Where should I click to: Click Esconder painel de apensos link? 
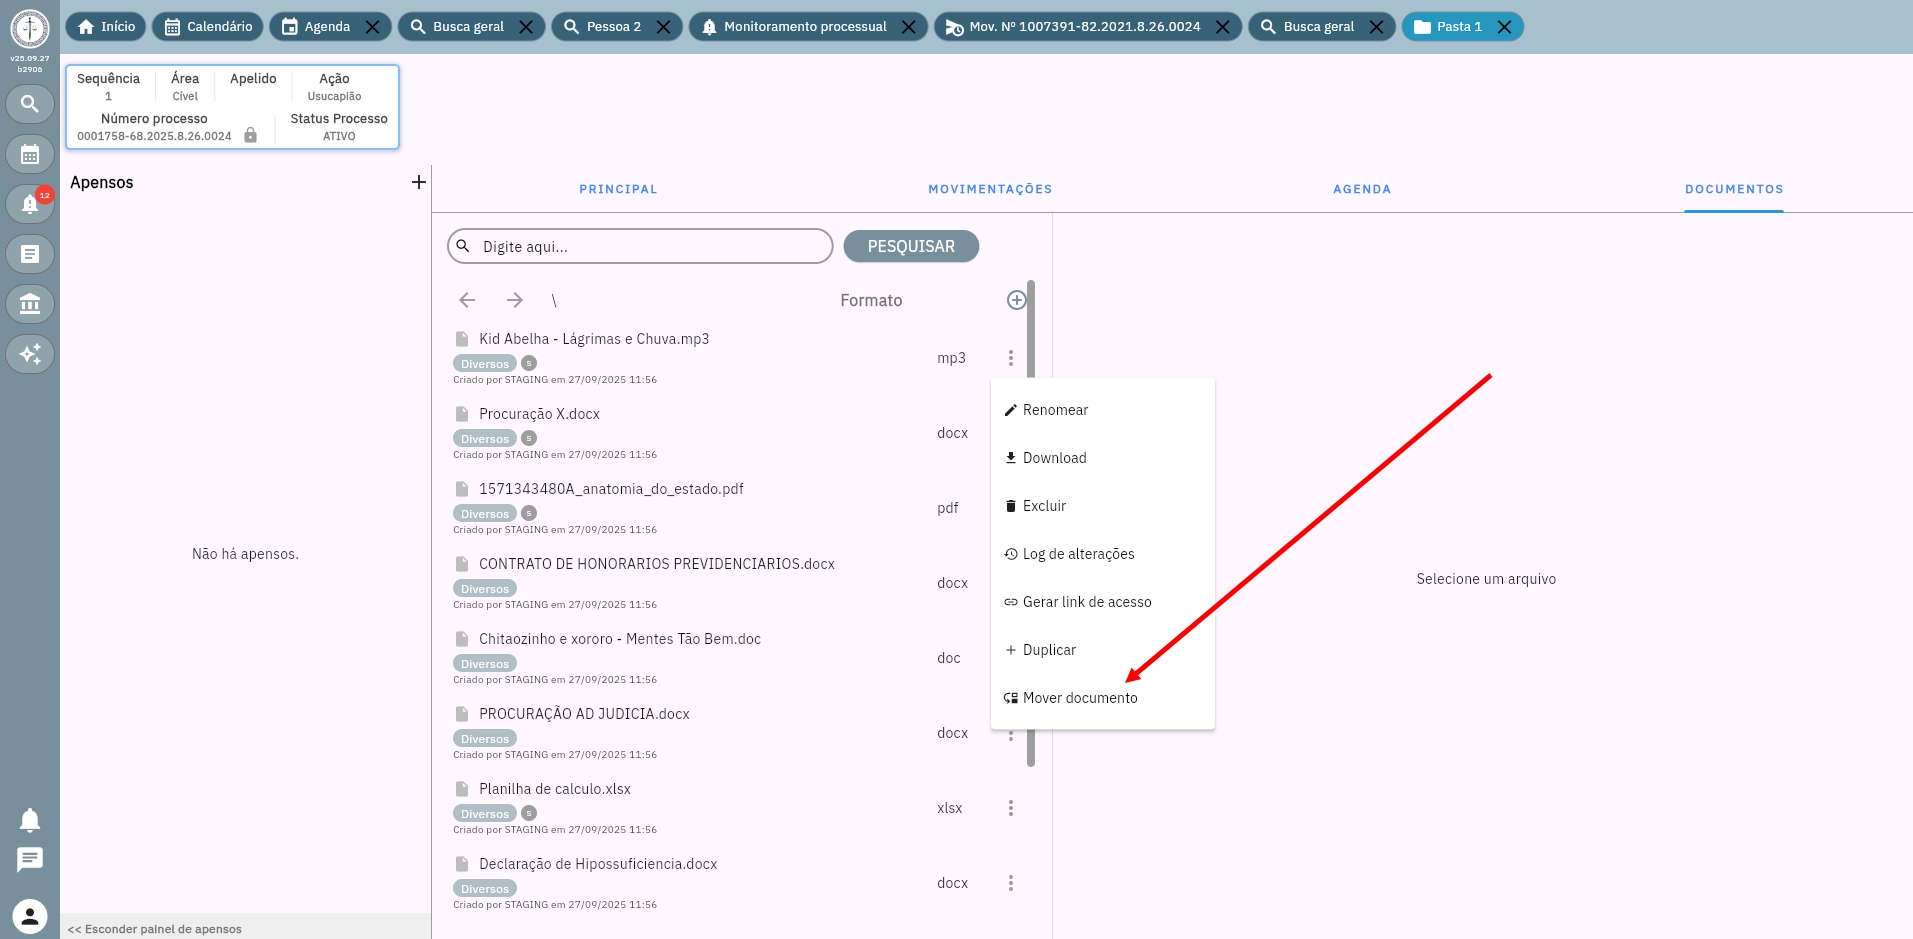(155, 929)
